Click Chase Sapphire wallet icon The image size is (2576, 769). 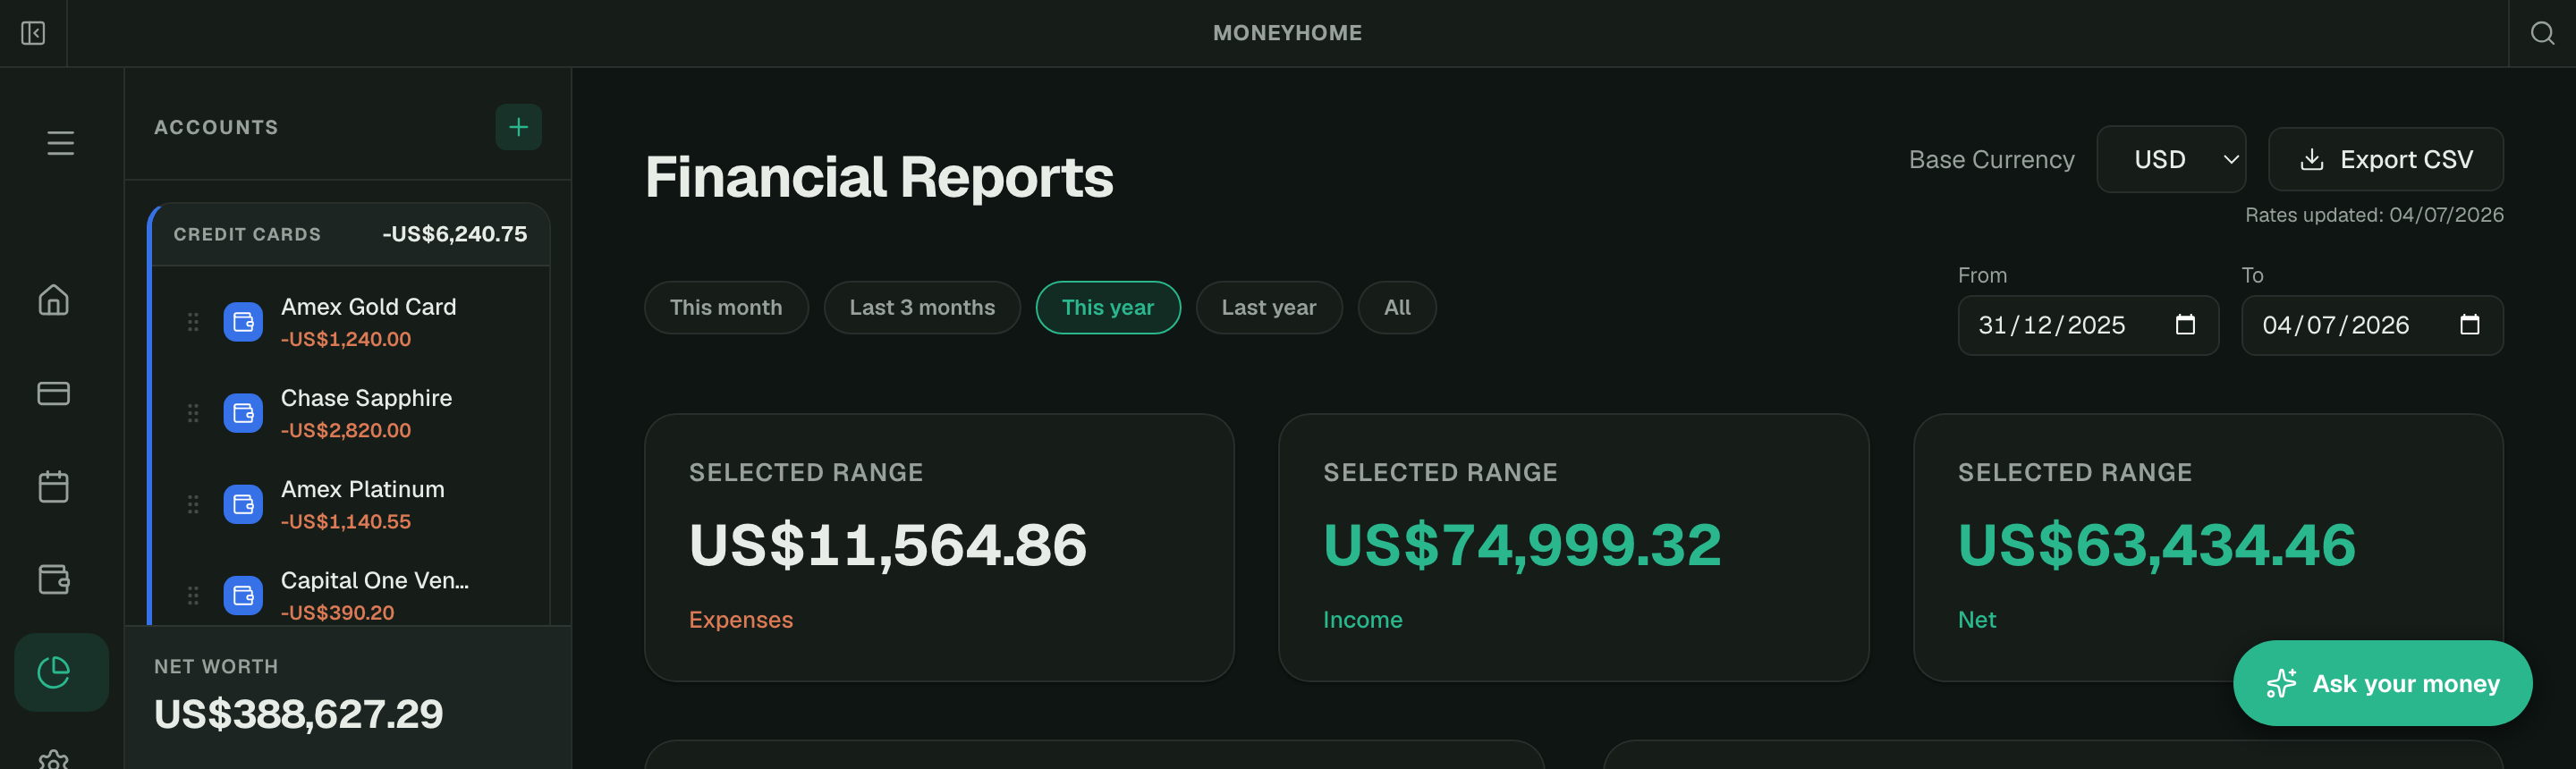point(243,413)
